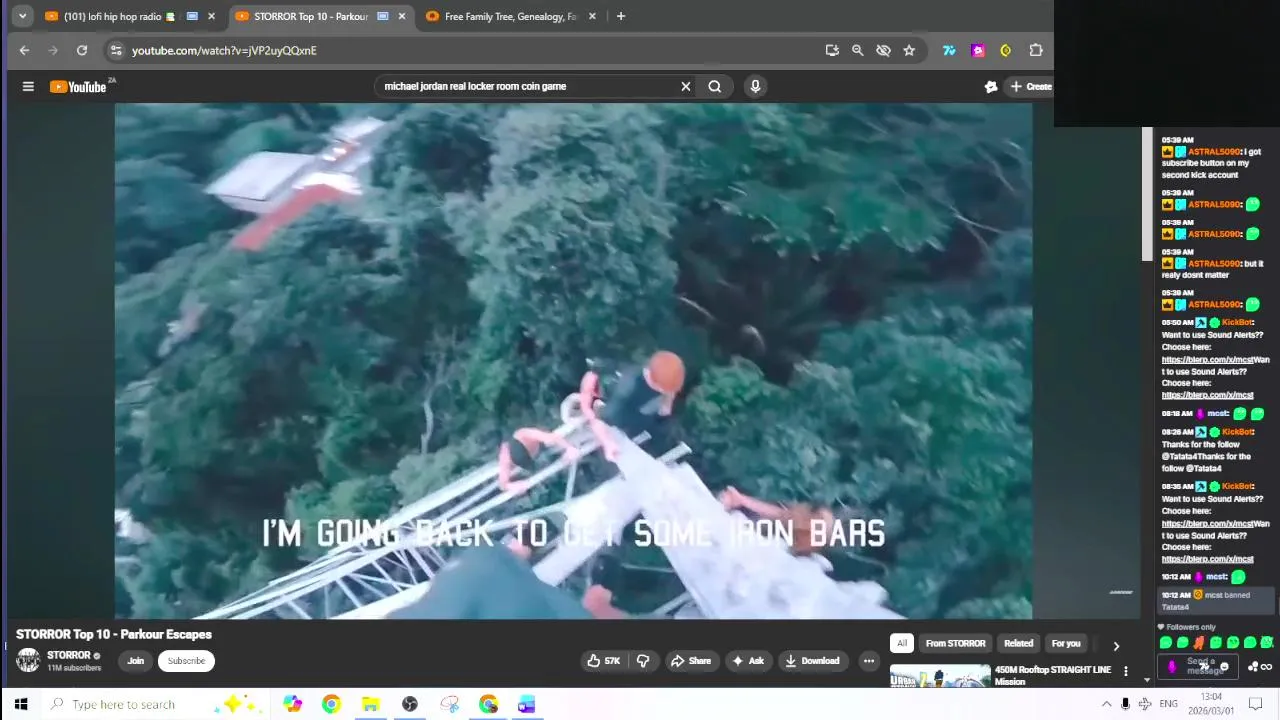Open site information icon in address bar
Image resolution: width=1280 pixels, height=720 pixels.
(116, 50)
